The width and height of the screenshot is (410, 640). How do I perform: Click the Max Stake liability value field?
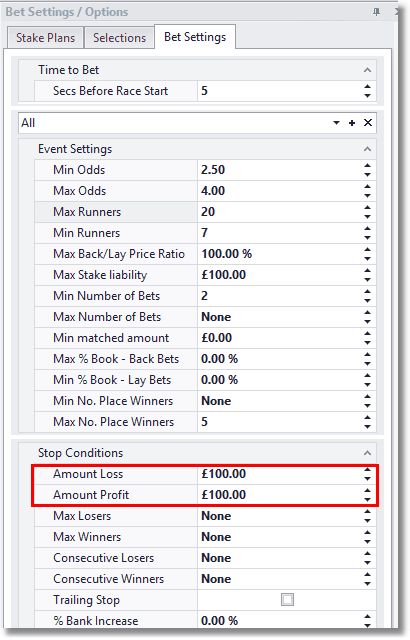(279, 275)
